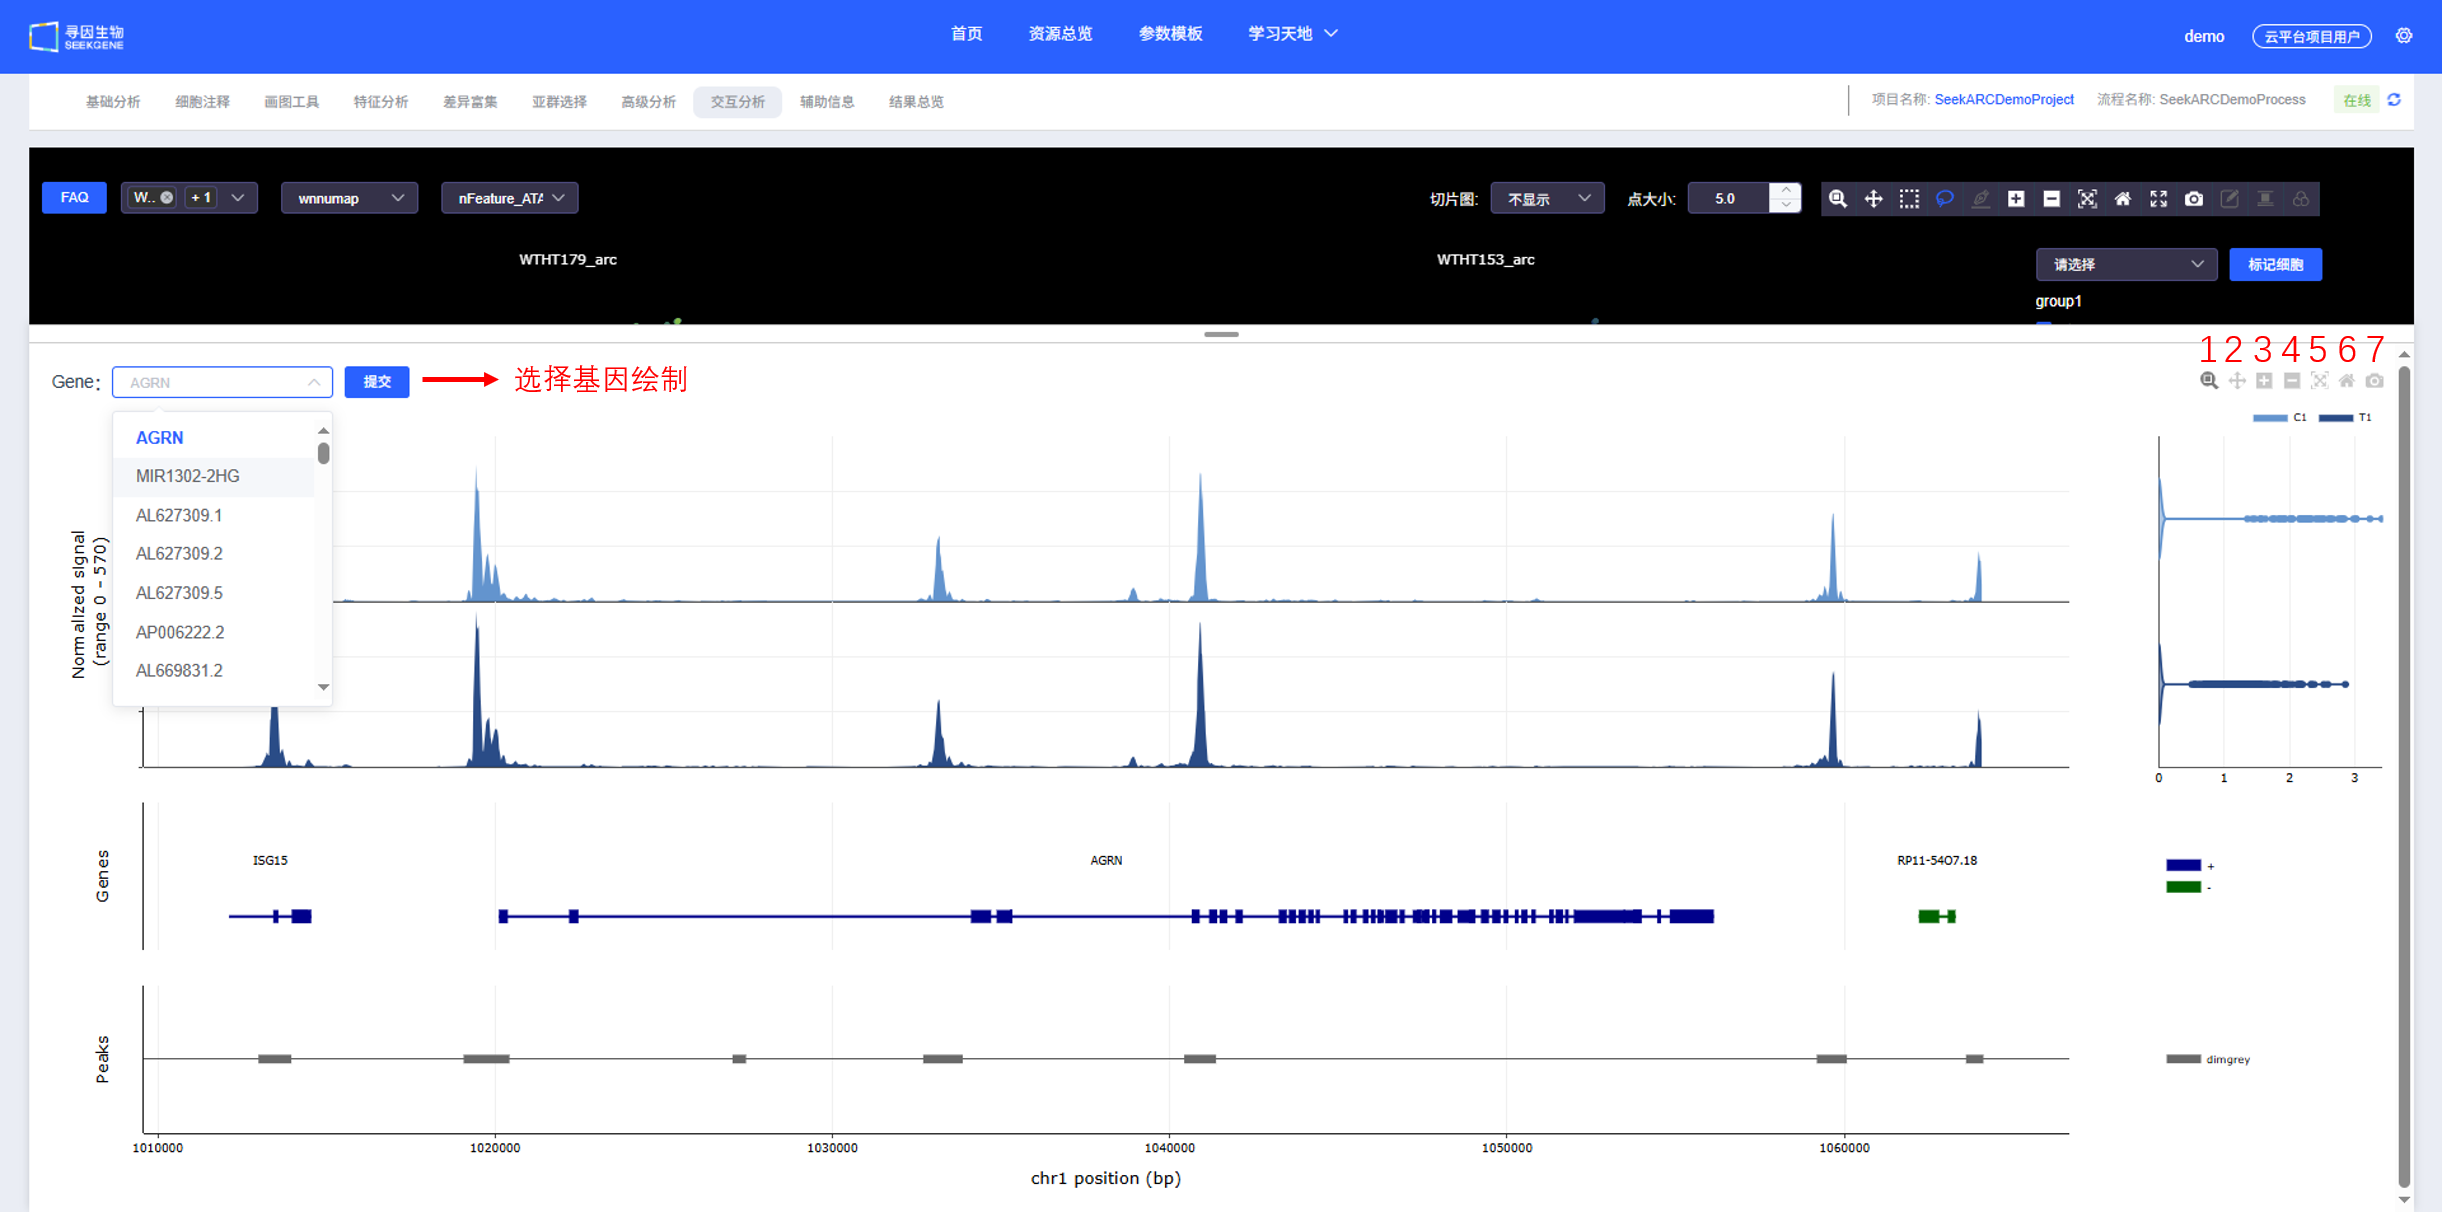Click the 云平台项目用户 badge
The image size is (2442, 1212).
click(2311, 36)
